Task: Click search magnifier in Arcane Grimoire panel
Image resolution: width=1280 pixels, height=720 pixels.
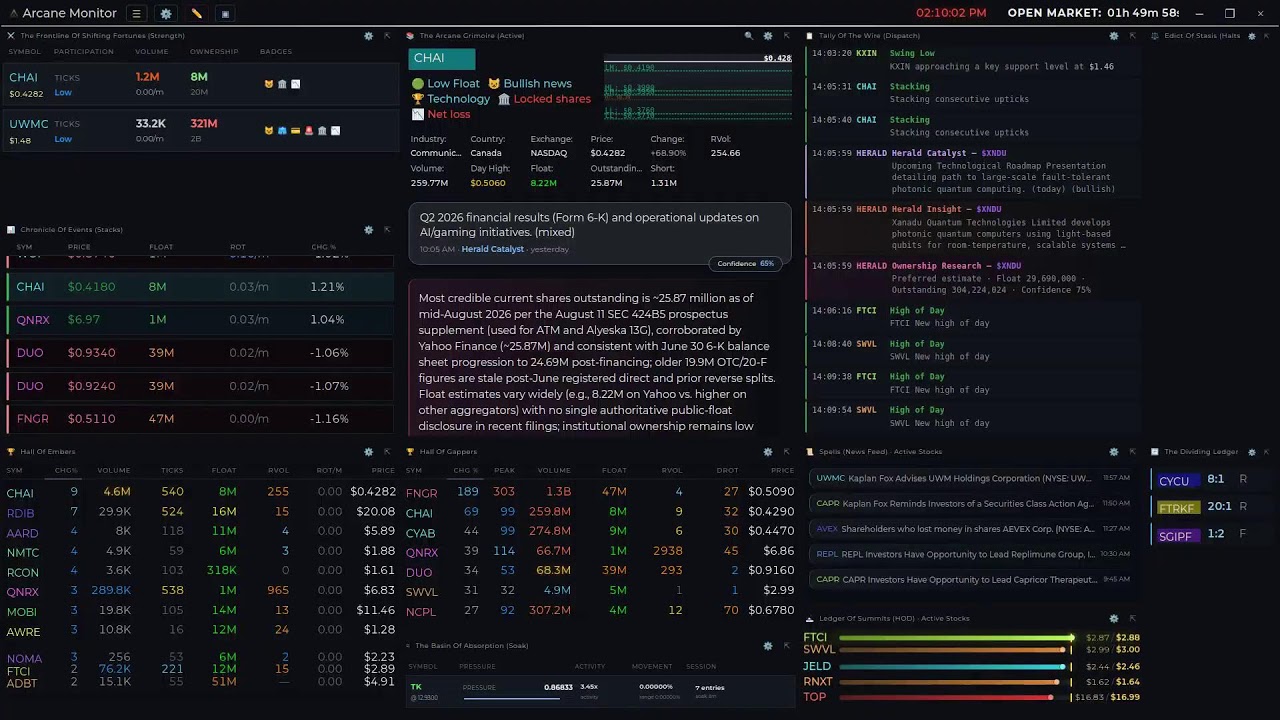Action: tap(749, 35)
